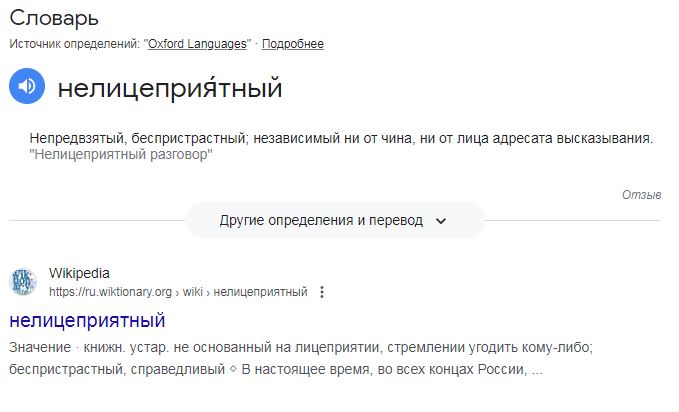
Task: Click the https://ru.wiktionary.org address text
Action: click(110, 292)
